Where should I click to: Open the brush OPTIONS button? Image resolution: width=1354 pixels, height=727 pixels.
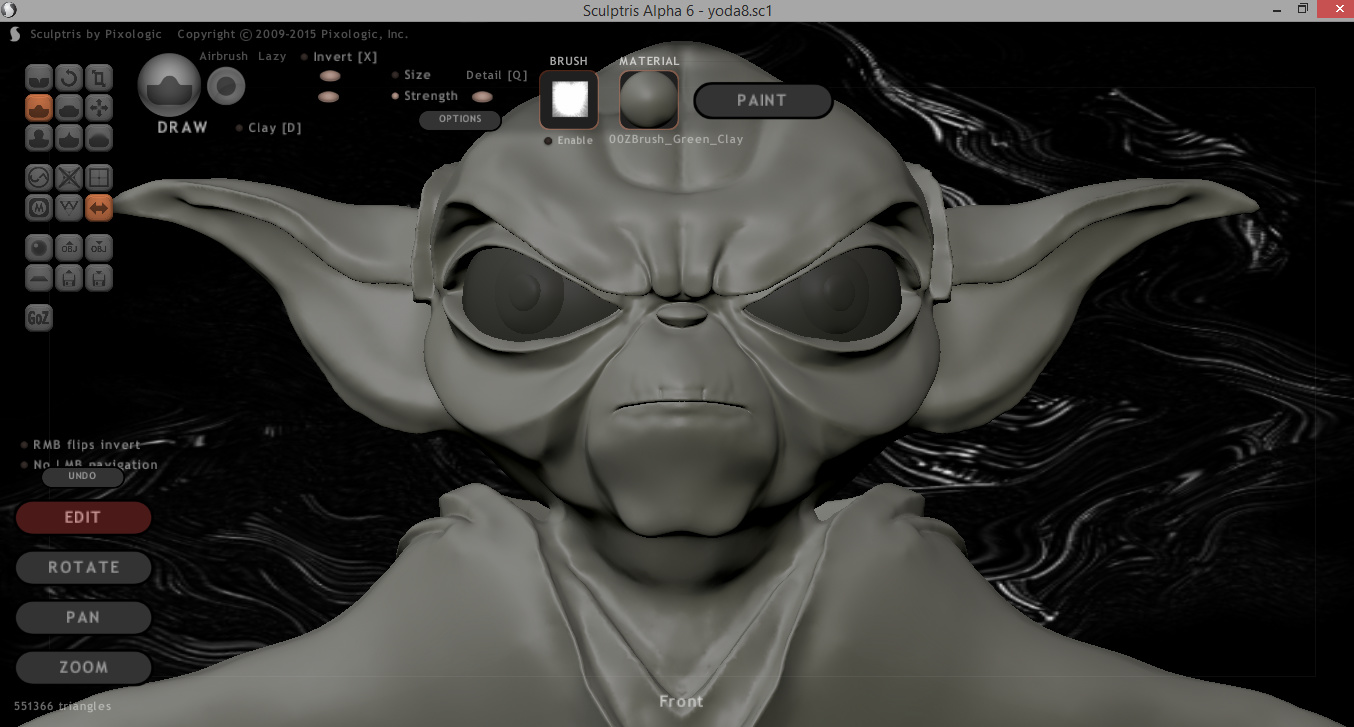(460, 119)
